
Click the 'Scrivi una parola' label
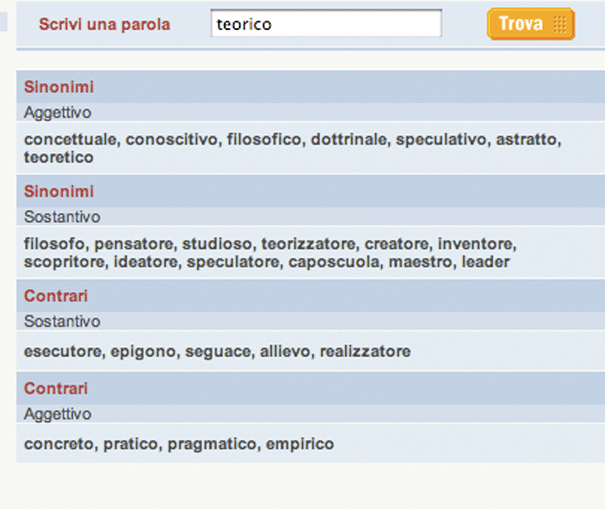[105, 25]
